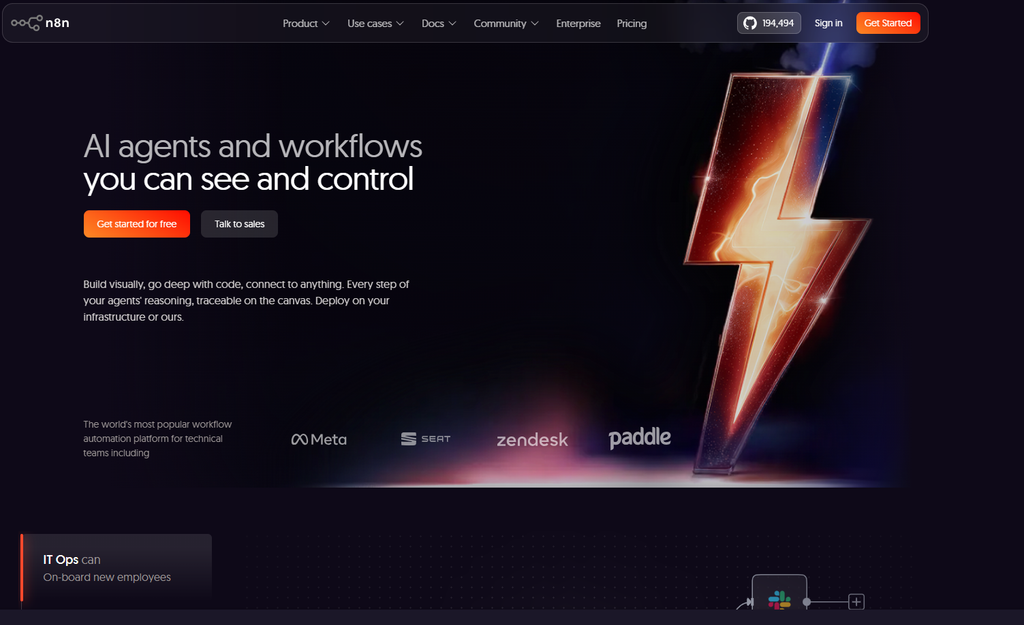Select the IT Ops can tab
Image resolution: width=1024 pixels, height=625 pixels.
[x=116, y=568]
